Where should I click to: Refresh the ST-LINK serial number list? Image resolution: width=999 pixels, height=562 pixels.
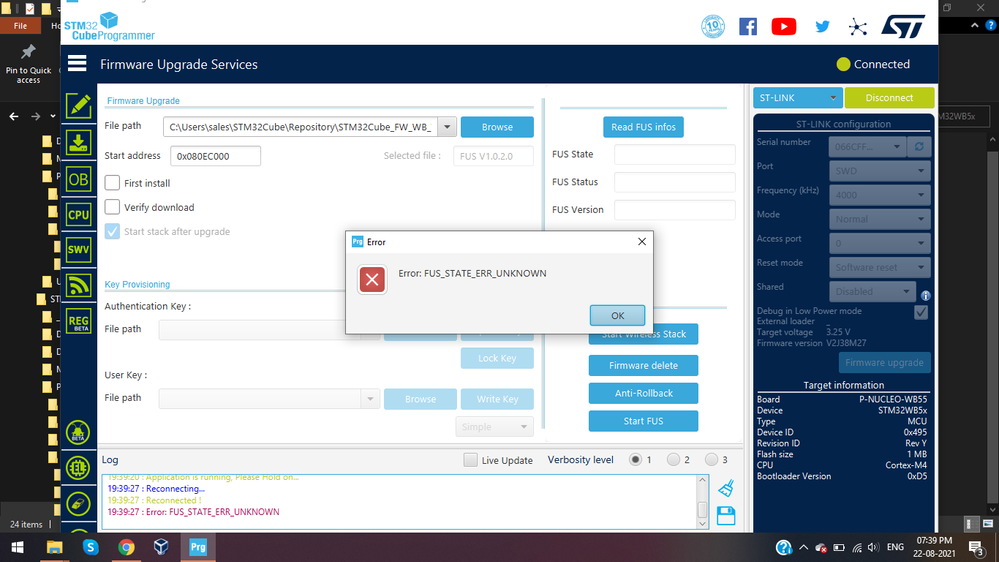pyautogui.click(x=919, y=147)
